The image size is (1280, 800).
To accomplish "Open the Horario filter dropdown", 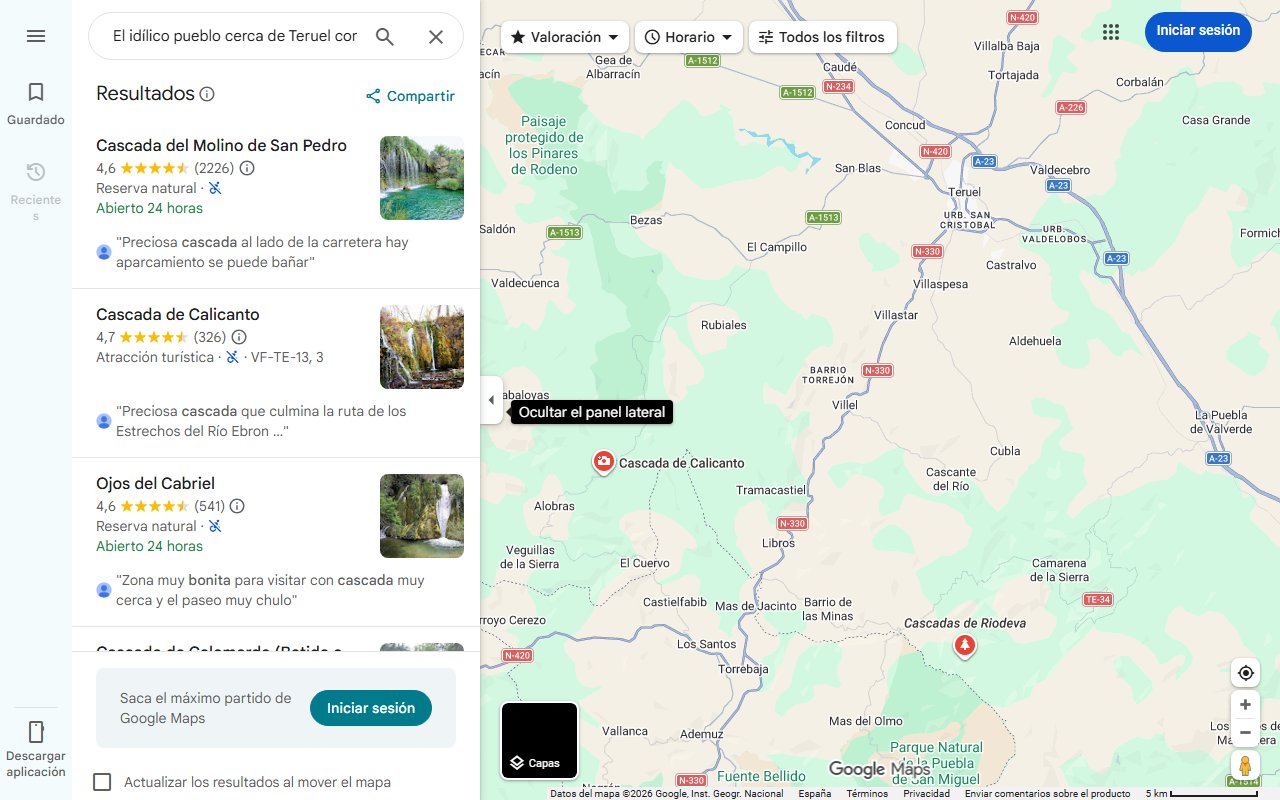I will click(x=688, y=36).
